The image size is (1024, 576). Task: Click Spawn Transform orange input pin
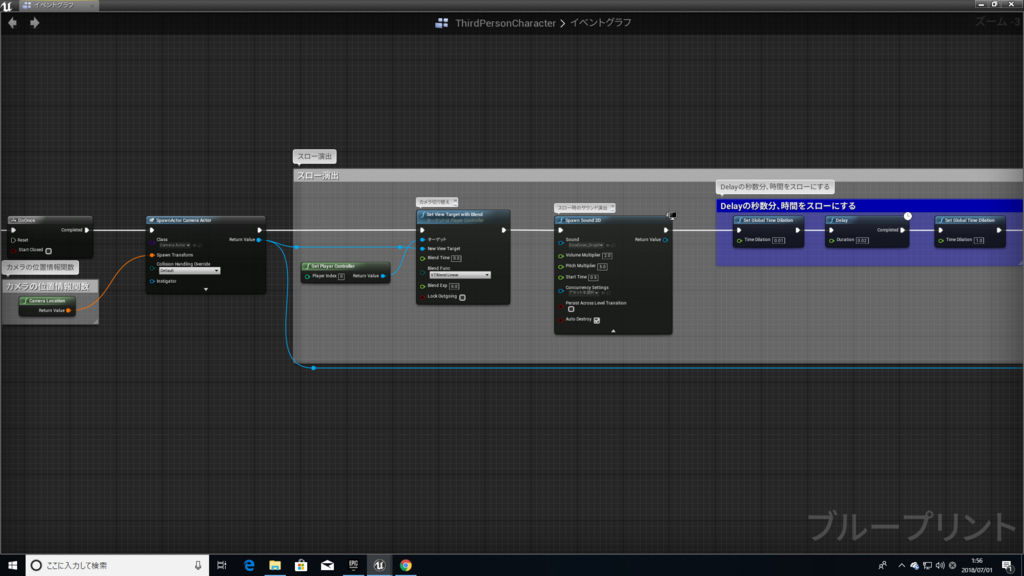[152, 255]
